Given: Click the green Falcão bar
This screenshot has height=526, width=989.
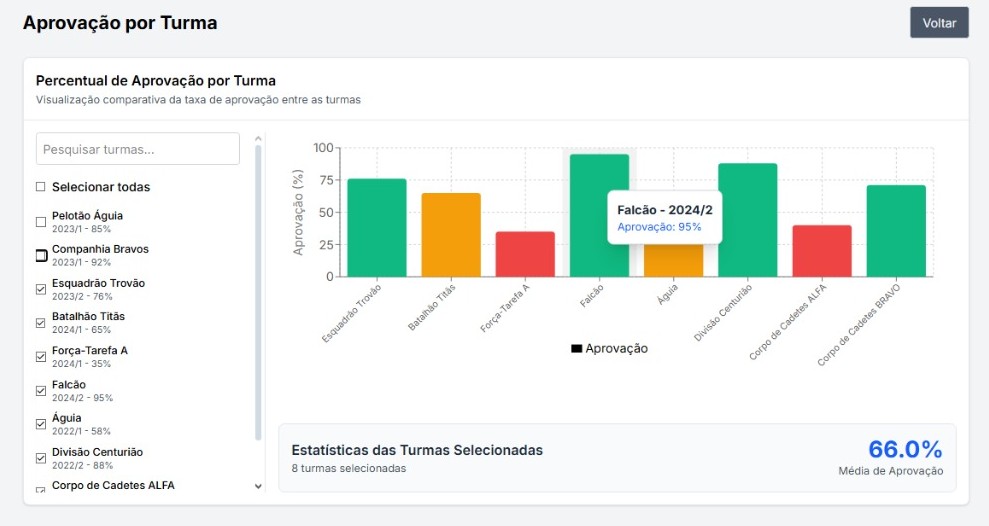Looking at the screenshot, I should [x=599, y=216].
